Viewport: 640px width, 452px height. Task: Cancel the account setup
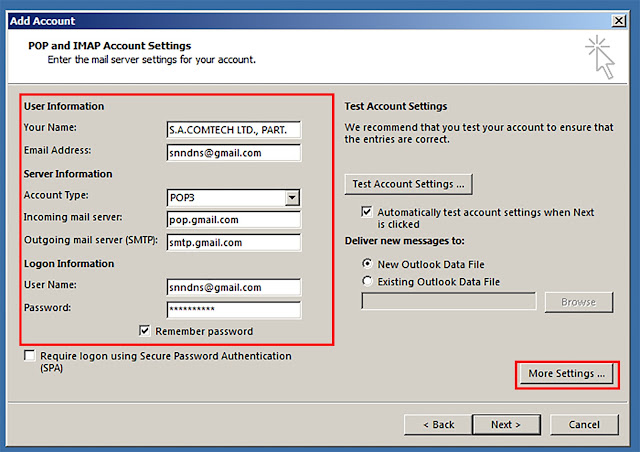[x=584, y=425]
